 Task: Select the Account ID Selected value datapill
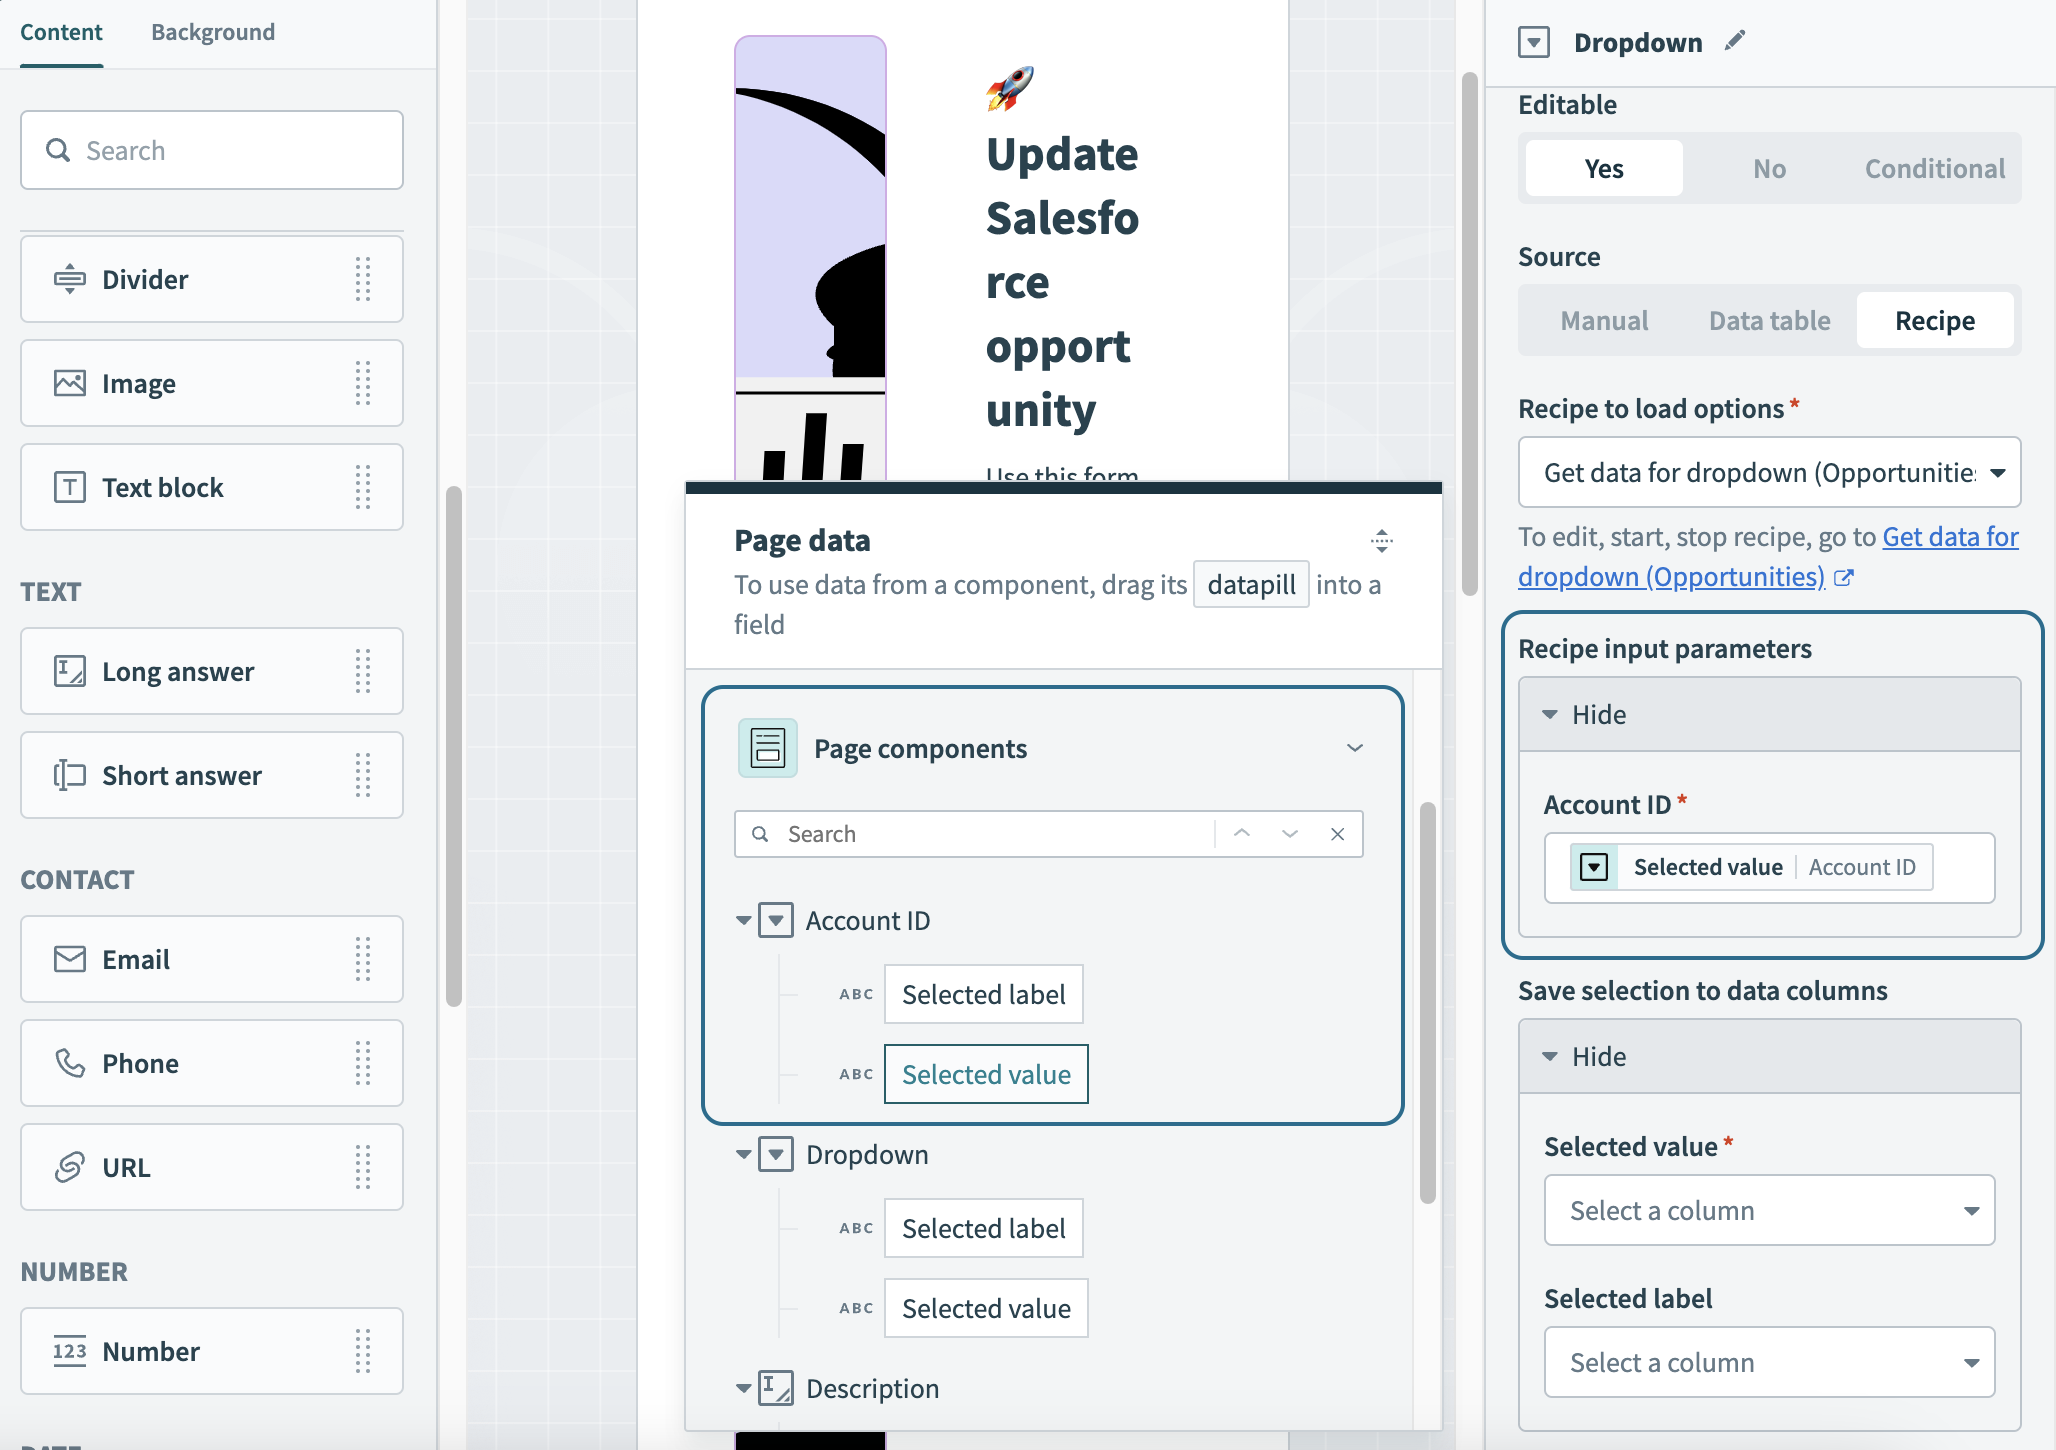pyautogui.click(x=986, y=1074)
